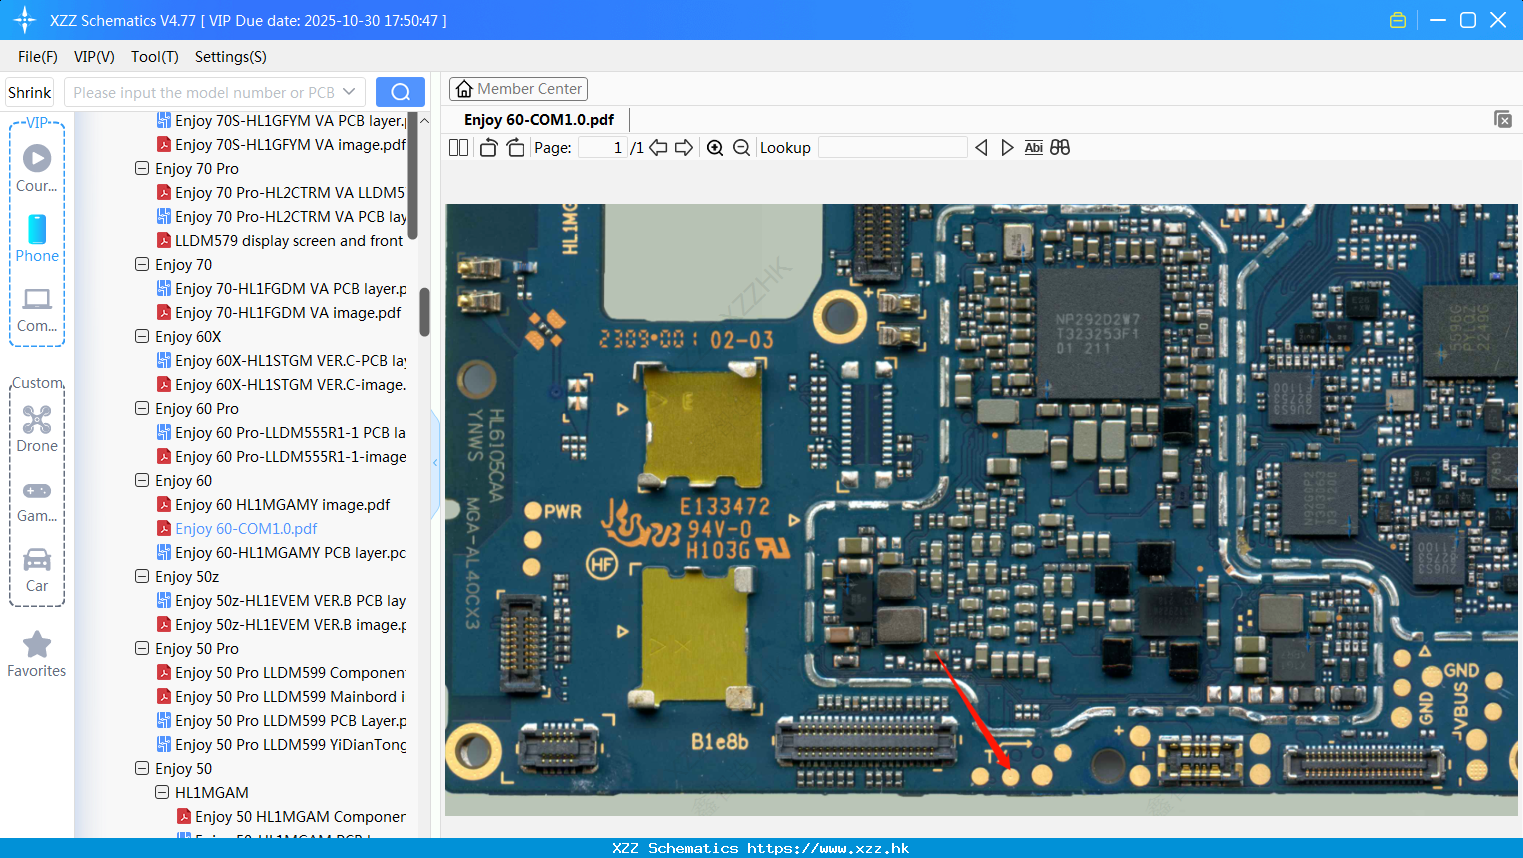Collapse the Enjoy 70 Pro node
This screenshot has height=858, width=1523.
click(142, 169)
